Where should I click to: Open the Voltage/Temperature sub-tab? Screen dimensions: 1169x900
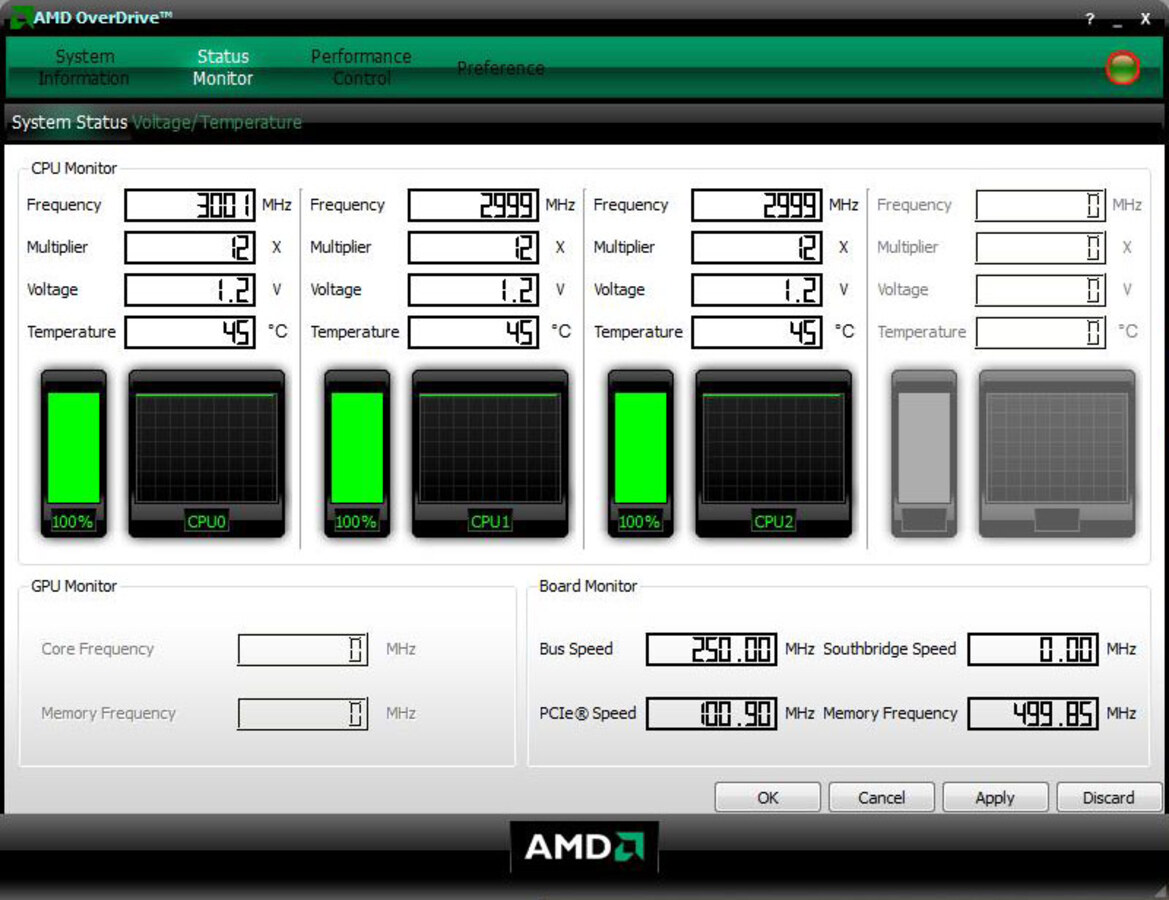217,122
